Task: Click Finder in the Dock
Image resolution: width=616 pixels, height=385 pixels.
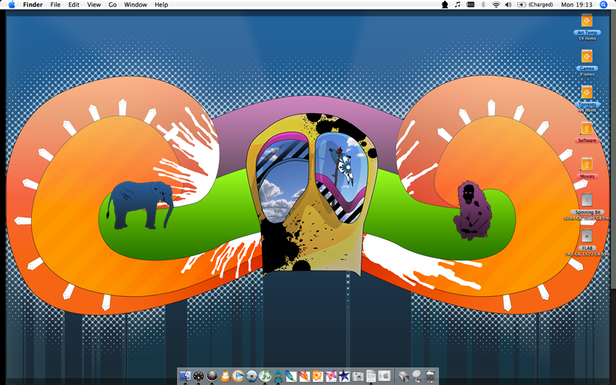Action: pos(185,376)
